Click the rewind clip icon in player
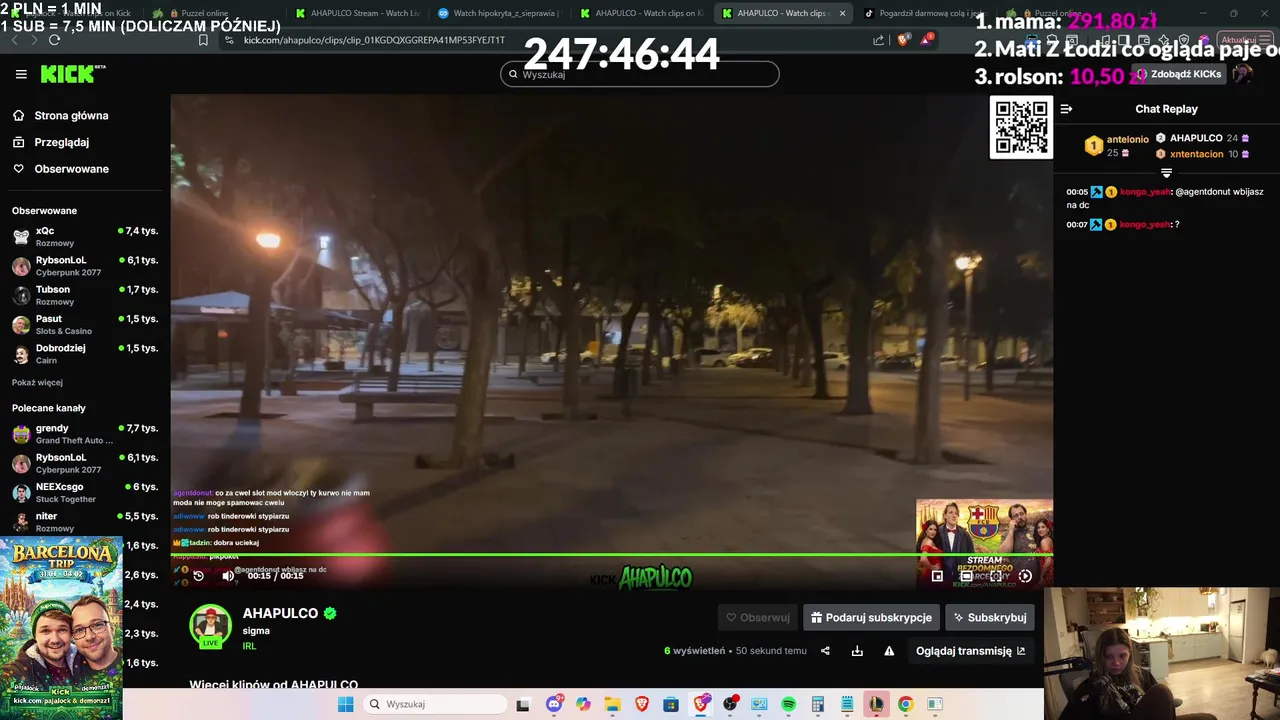The image size is (1280, 720). pos(198,575)
